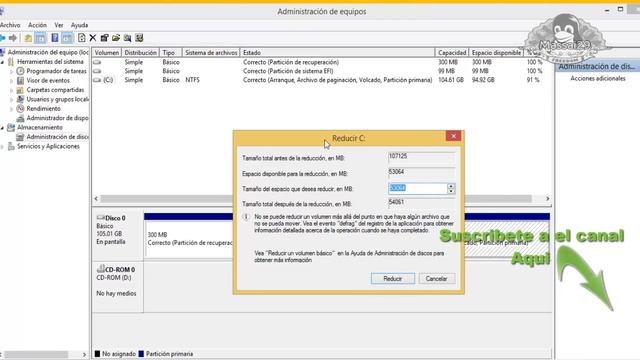Viewport: 640px width, 360px height.
Task: Click the shrink size amount input field
Action: point(418,188)
